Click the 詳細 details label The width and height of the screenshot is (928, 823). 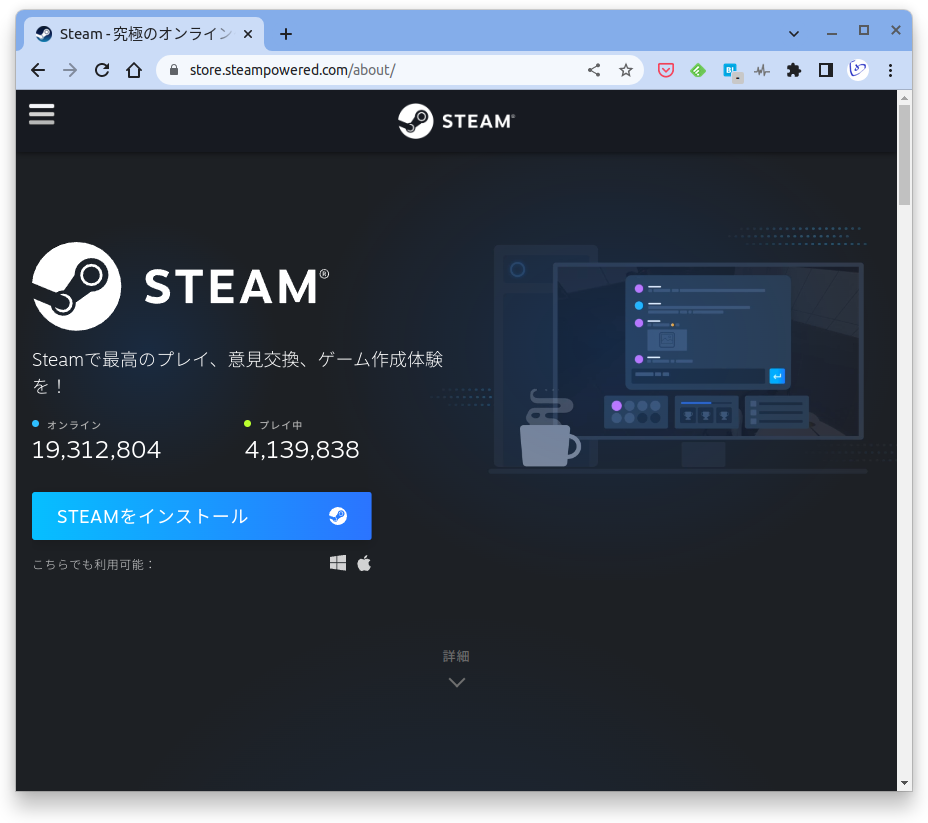click(456, 656)
